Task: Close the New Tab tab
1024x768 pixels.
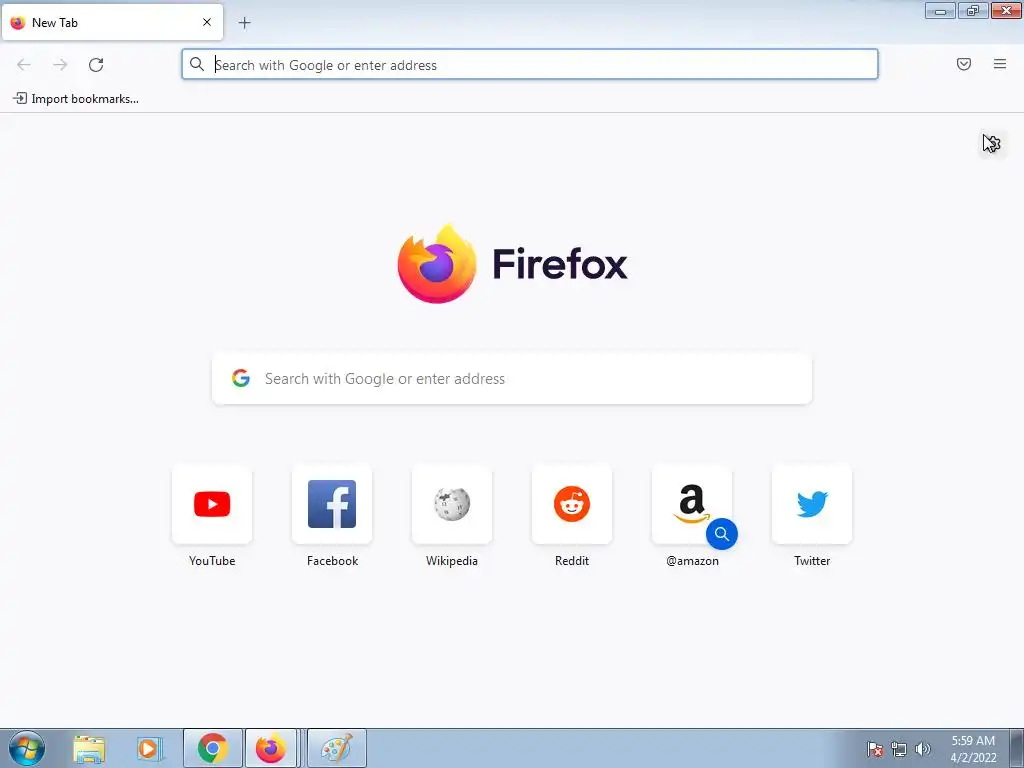Action: click(x=207, y=22)
